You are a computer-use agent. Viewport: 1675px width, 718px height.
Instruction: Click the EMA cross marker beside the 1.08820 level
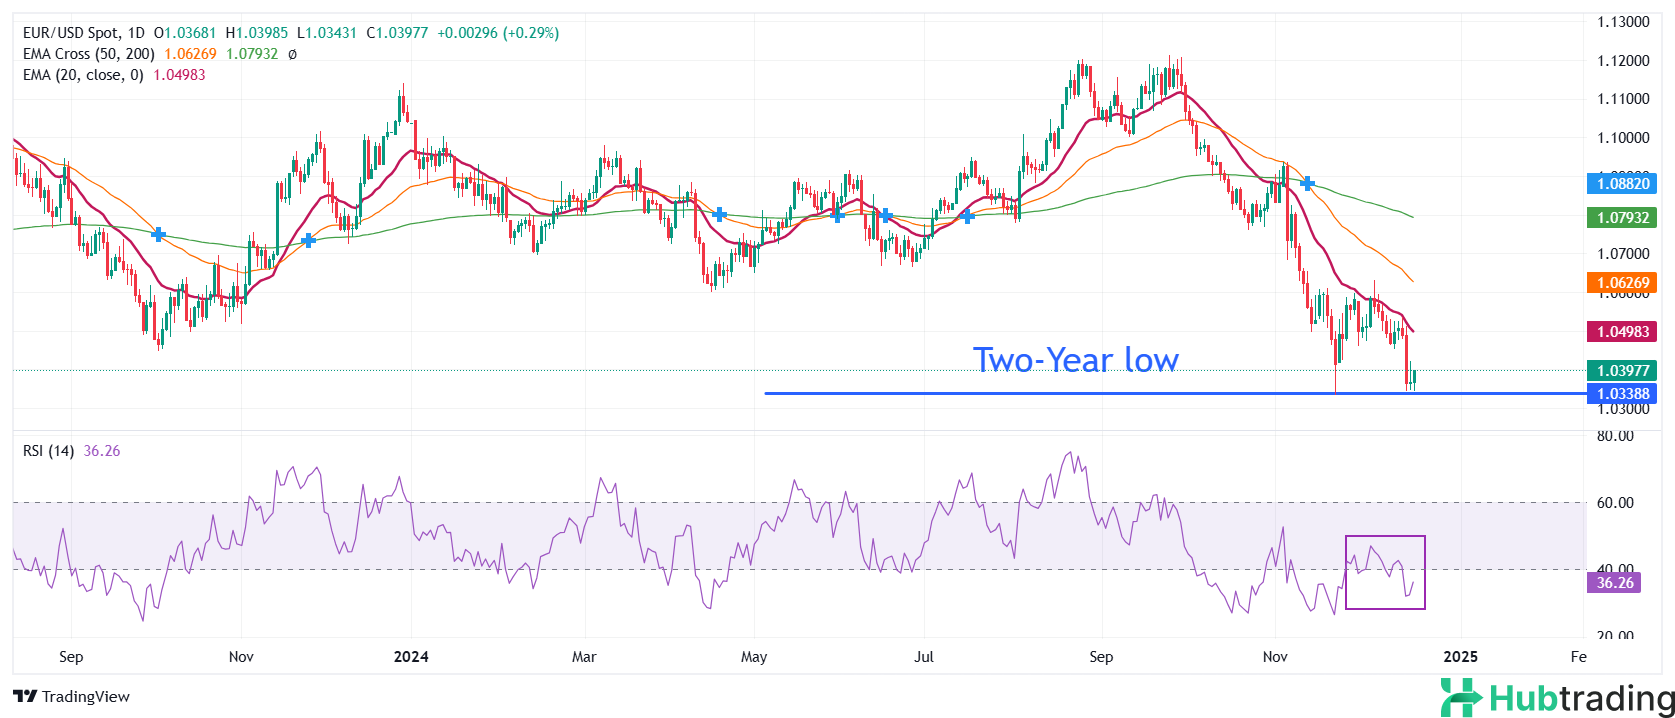click(x=1307, y=183)
